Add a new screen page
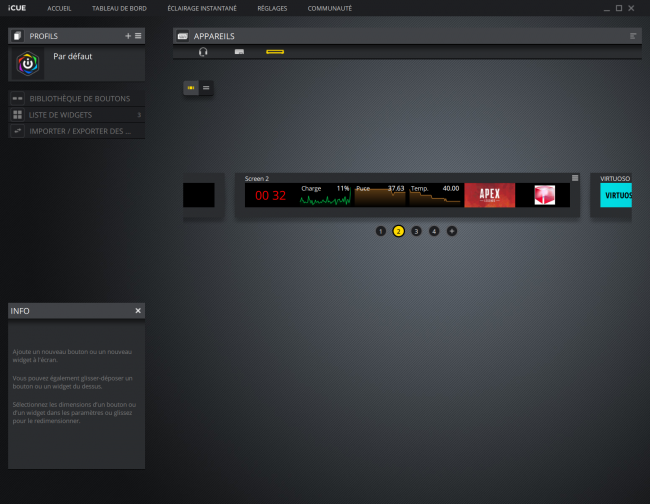The height and width of the screenshot is (504, 650). coord(452,231)
